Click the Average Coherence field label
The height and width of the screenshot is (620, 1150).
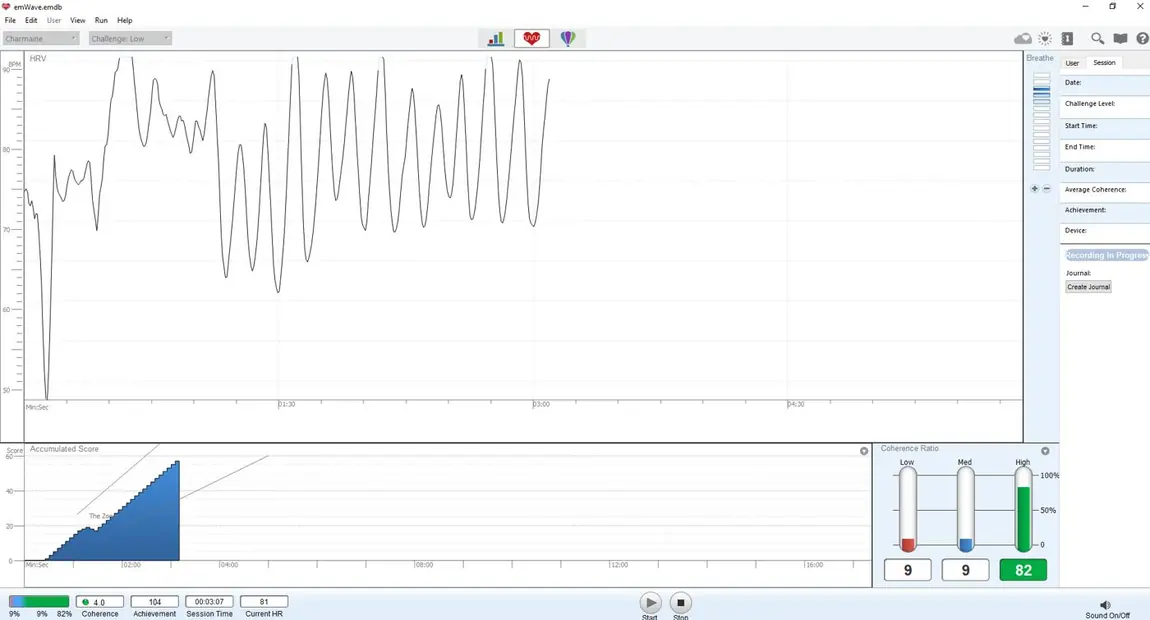coord(1095,189)
